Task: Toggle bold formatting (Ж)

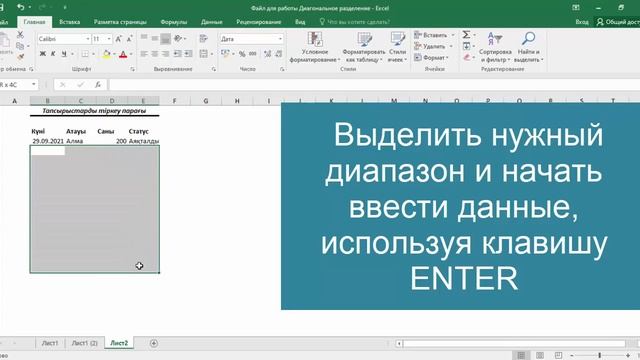Action: coord(42,54)
